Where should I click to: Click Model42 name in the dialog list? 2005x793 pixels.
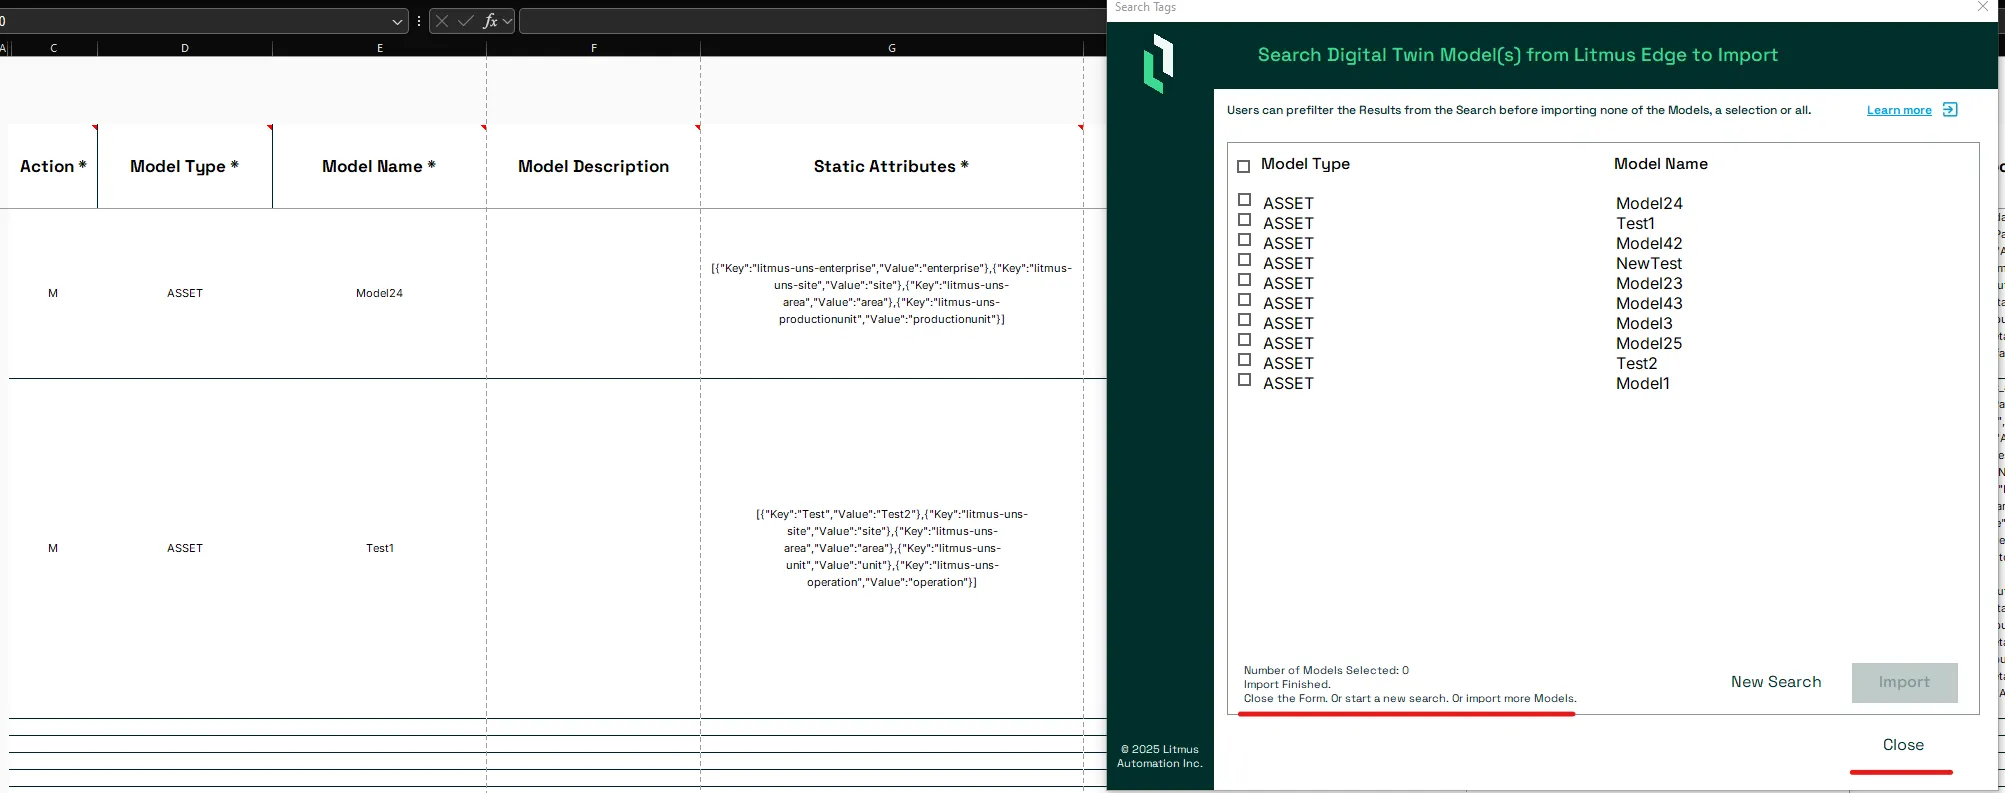(1649, 243)
